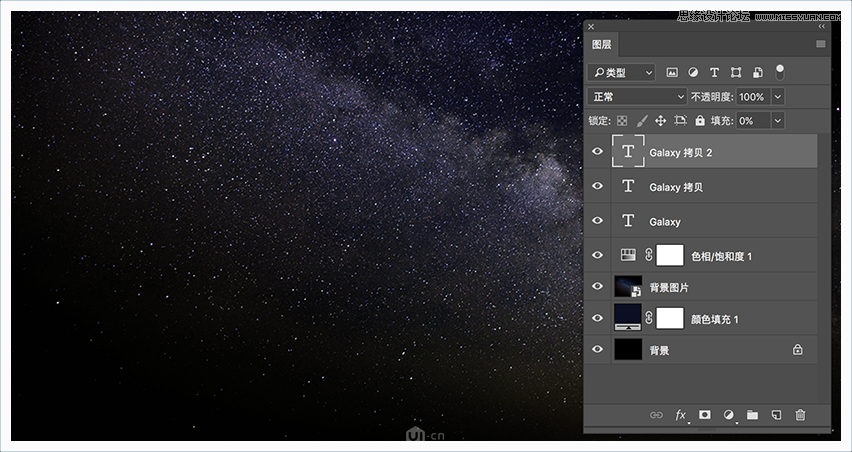Select the Galaxy text layer
Image resolution: width=852 pixels, height=452 pixels.
[x=714, y=221]
